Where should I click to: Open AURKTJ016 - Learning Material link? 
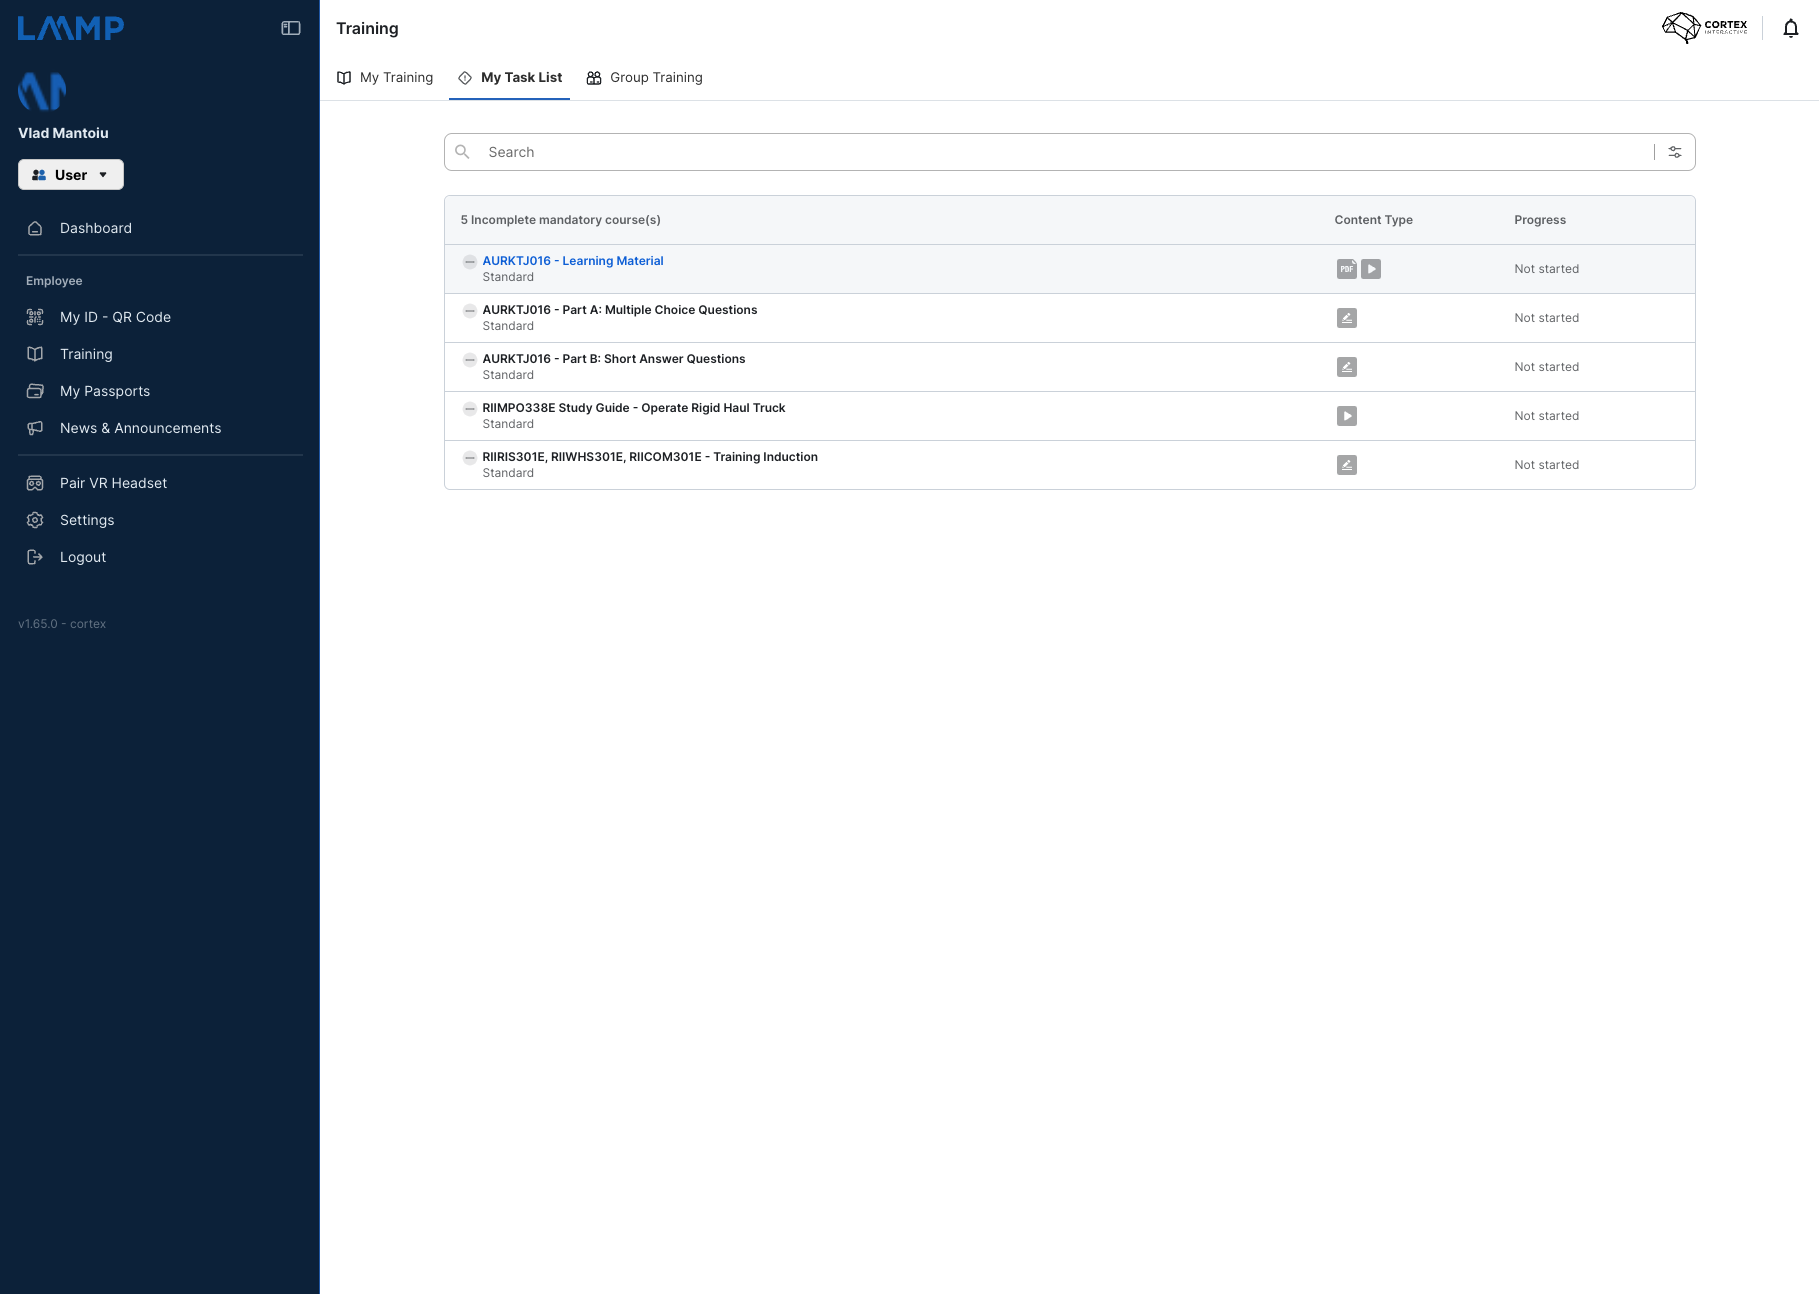pyautogui.click(x=573, y=261)
